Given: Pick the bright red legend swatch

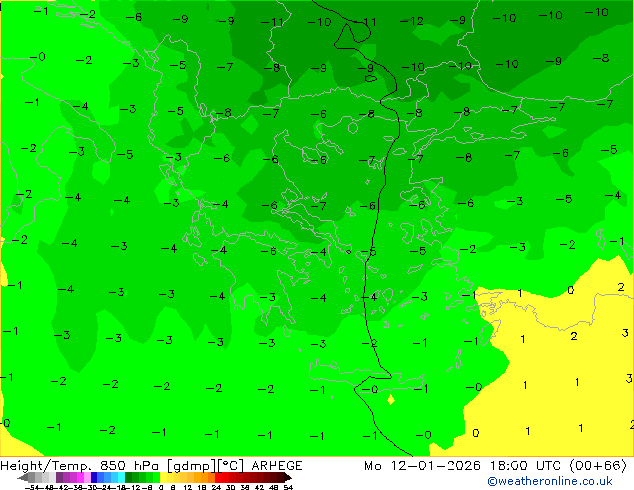Looking at the screenshot, I should [x=218, y=478].
